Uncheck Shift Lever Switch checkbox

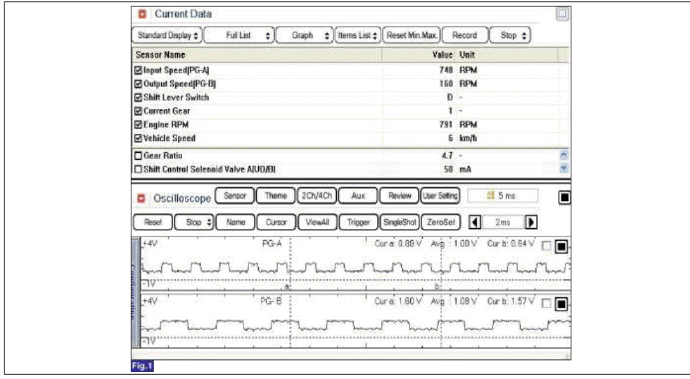coord(138,98)
